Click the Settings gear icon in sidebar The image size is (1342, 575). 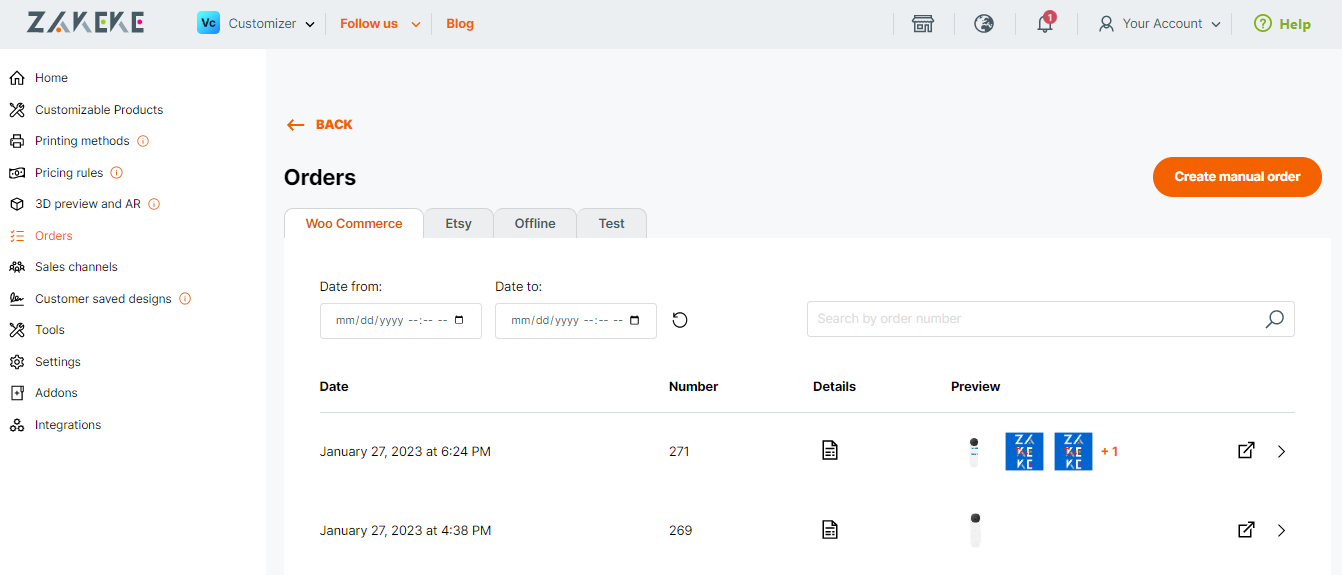pyautogui.click(x=17, y=362)
